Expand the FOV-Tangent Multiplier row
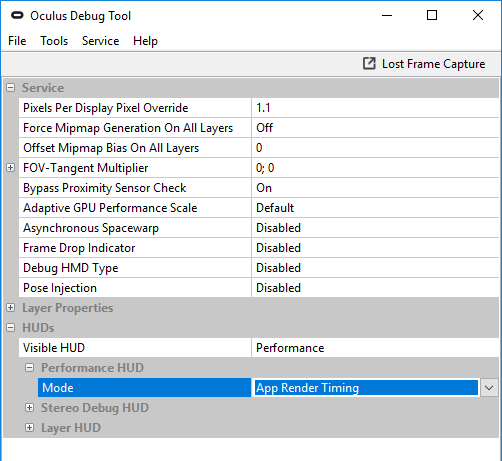The image size is (502, 461). pos(11,168)
